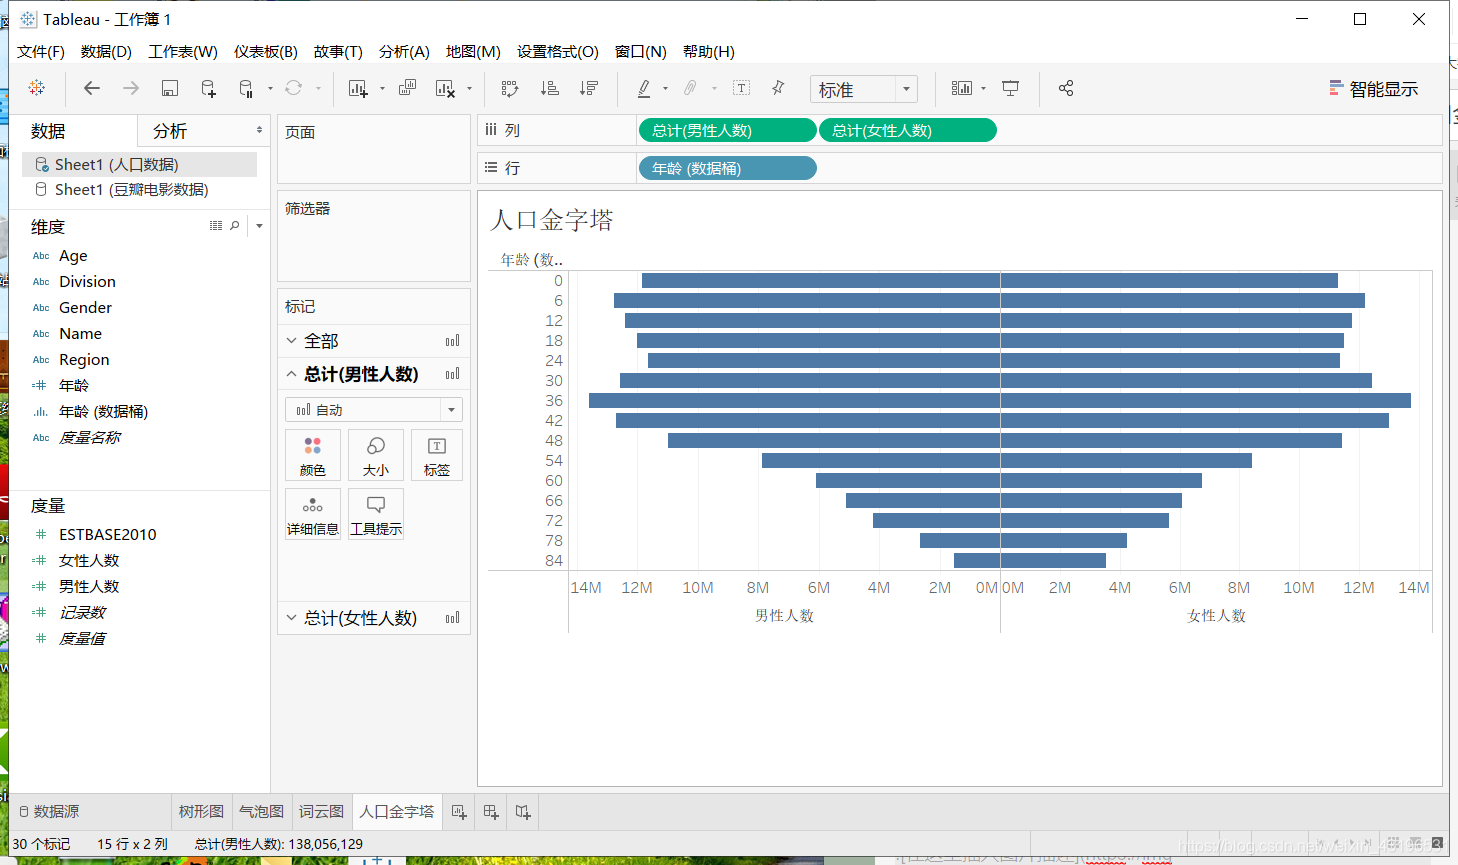1458x865 pixels.
Task: Select ESTBASE2010 measure
Action: (108, 535)
